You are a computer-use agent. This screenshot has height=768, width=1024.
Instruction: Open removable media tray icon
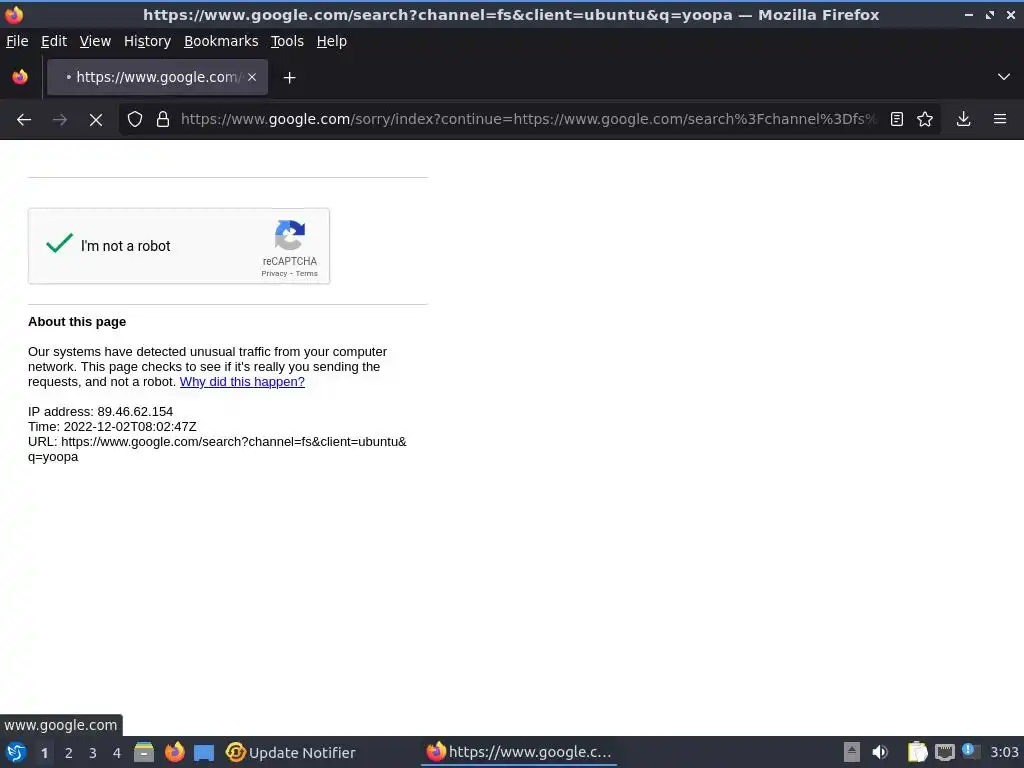[852, 752]
